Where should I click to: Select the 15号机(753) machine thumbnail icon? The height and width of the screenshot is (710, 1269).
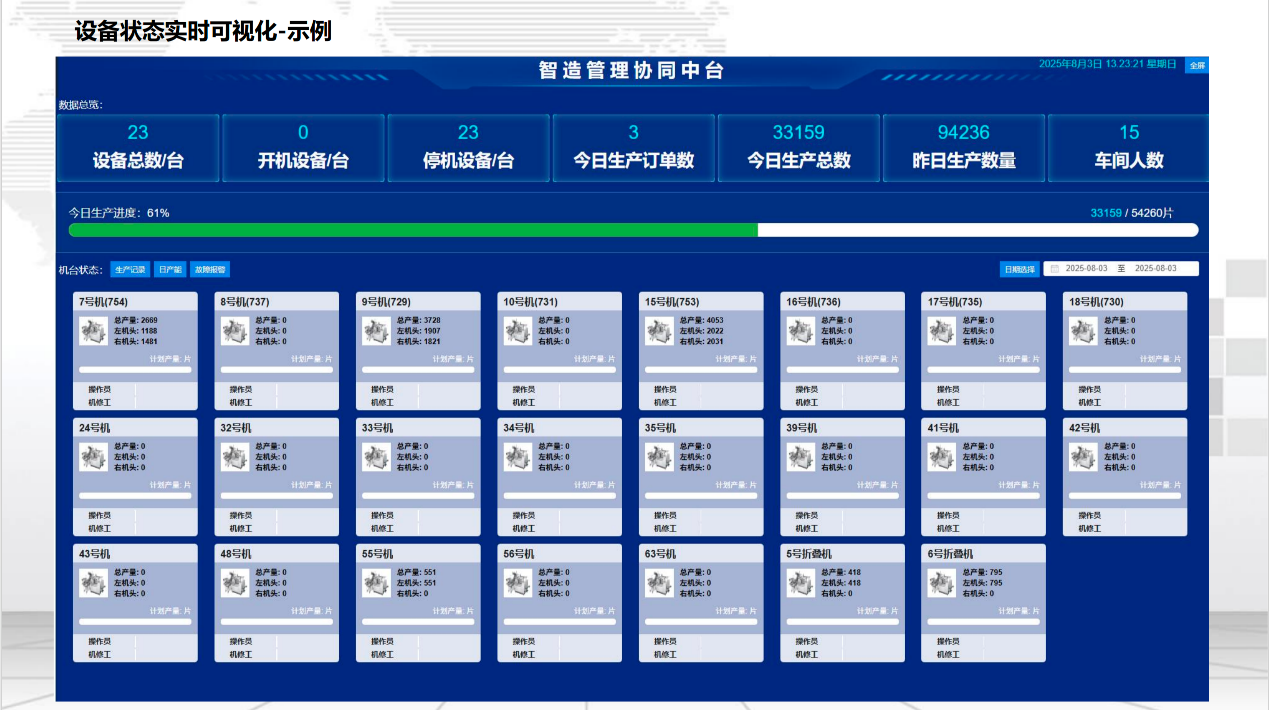tap(659, 331)
